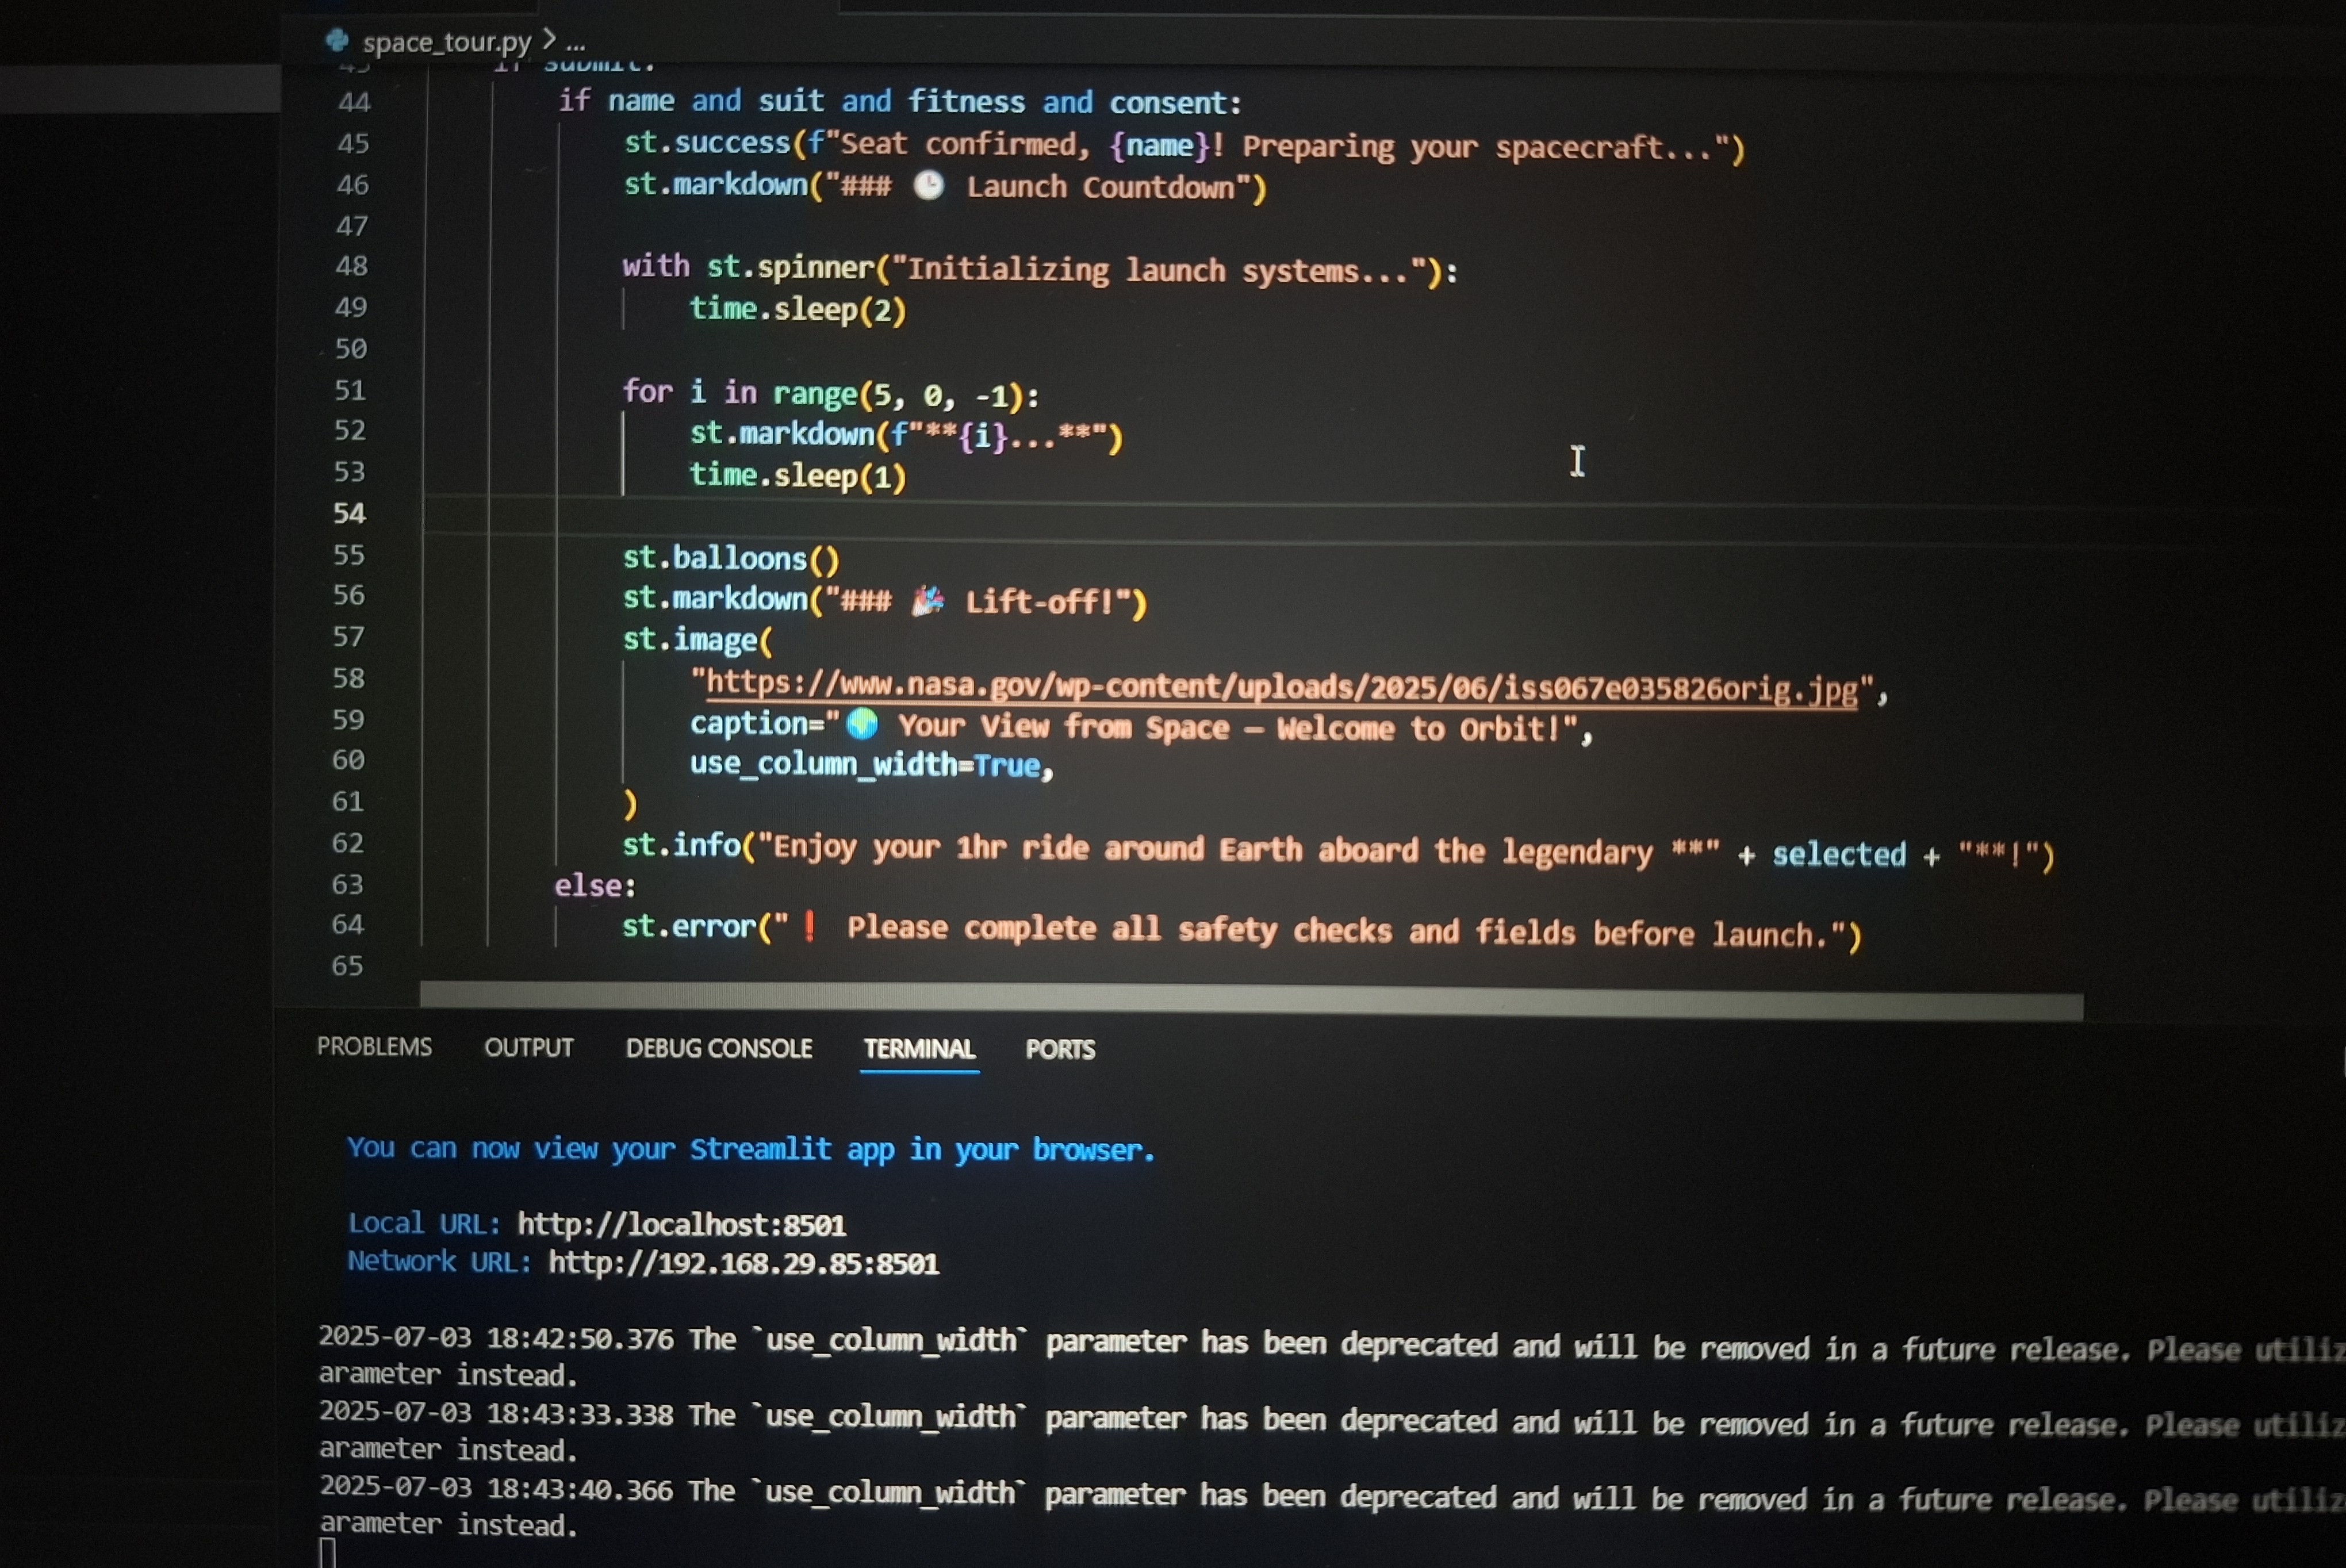The width and height of the screenshot is (2346, 1568).
Task: Click the Python file icon in breadcrumb
Action: [337, 40]
